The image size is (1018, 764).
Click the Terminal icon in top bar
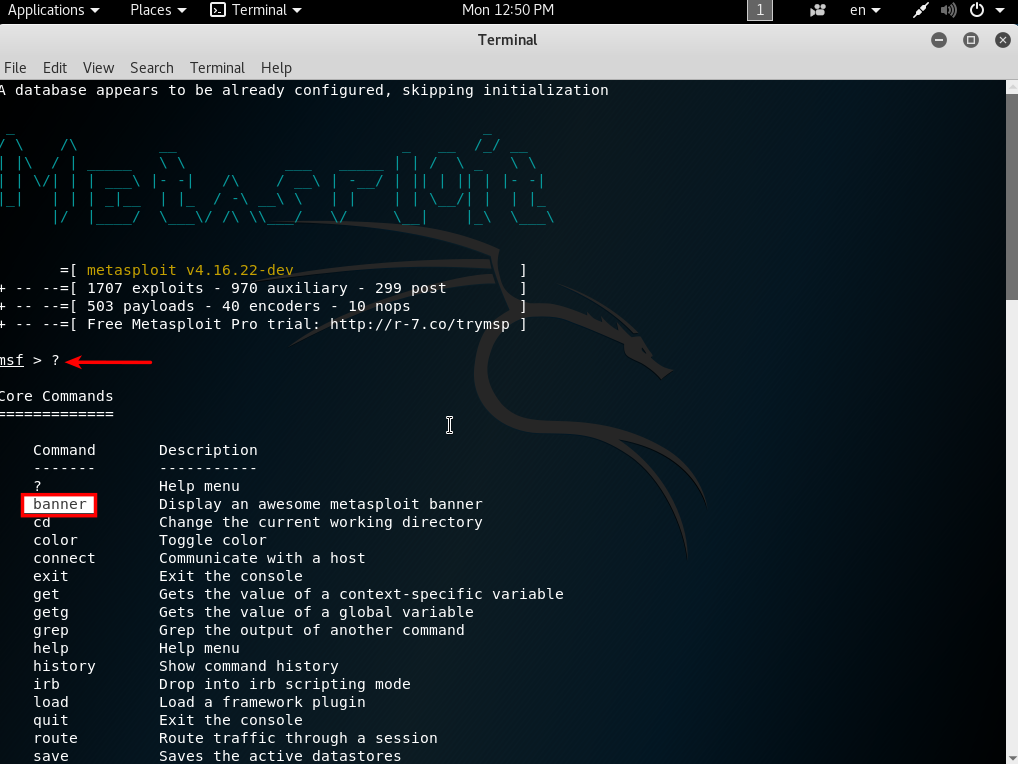click(x=218, y=10)
